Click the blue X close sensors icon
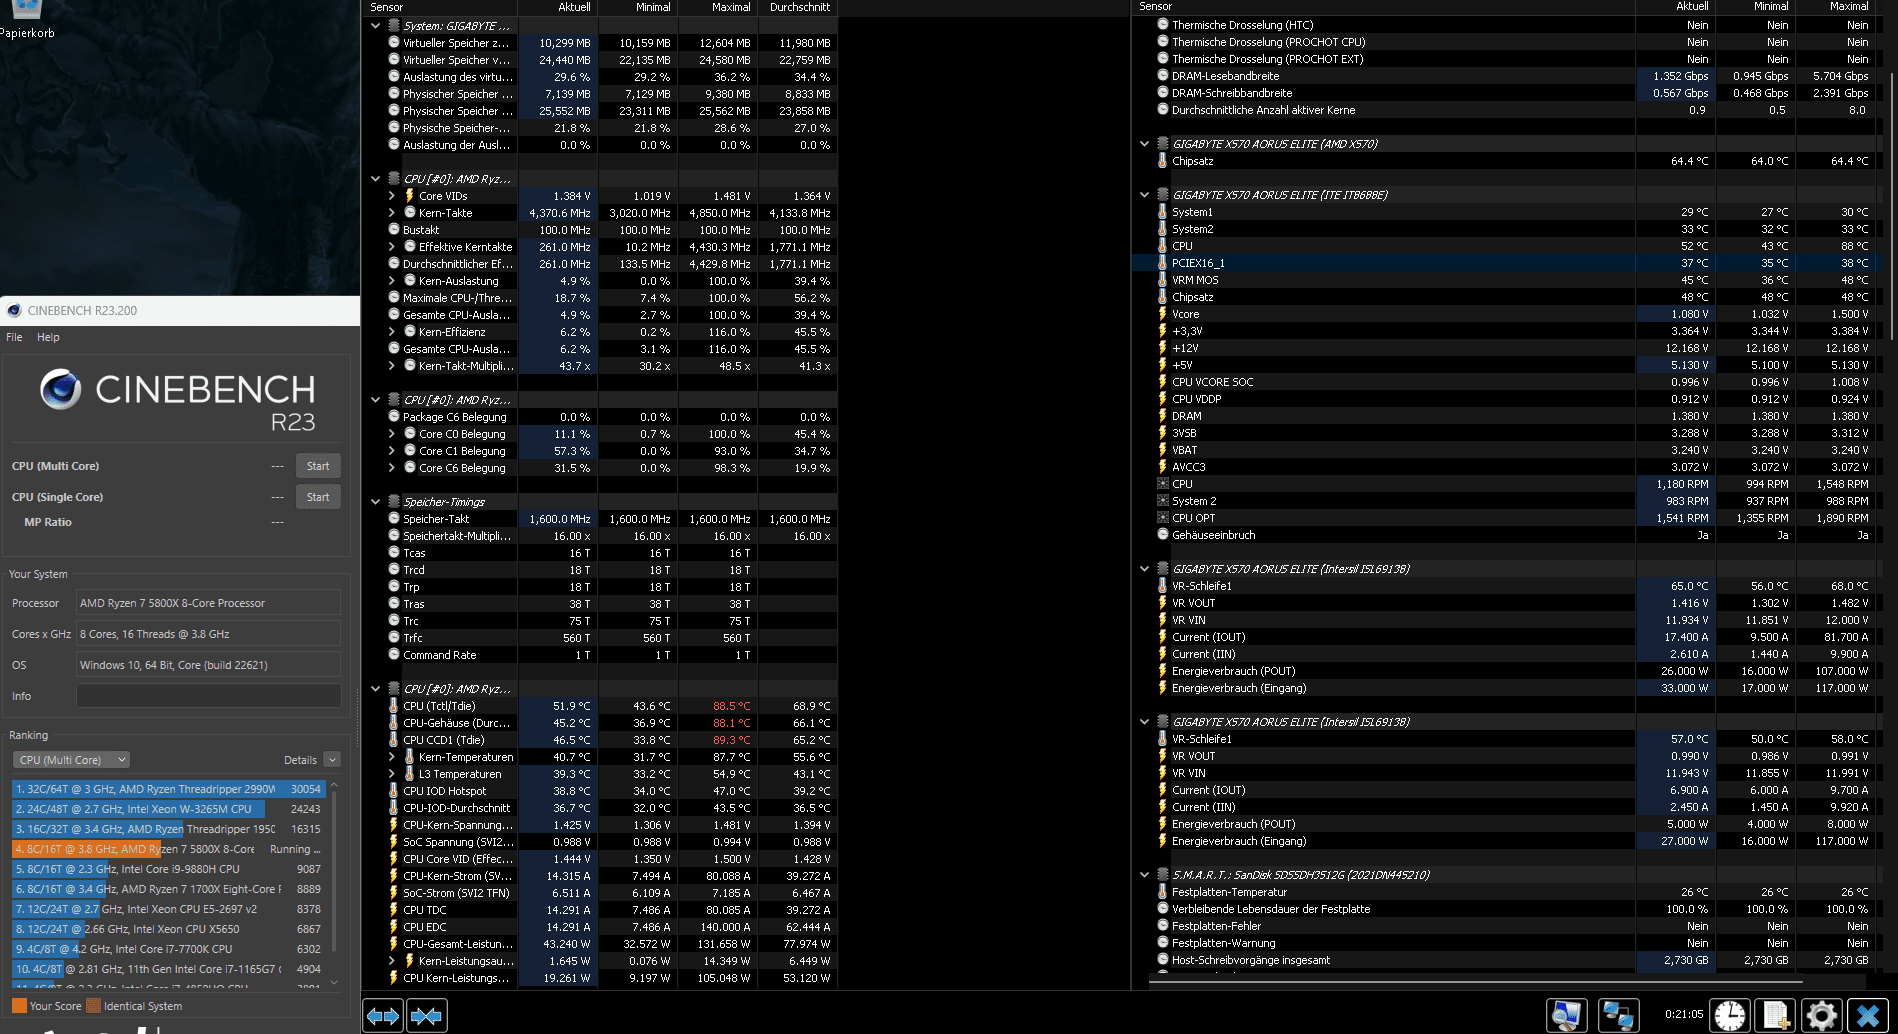Image resolution: width=1898 pixels, height=1034 pixels. pyautogui.click(x=1867, y=1015)
